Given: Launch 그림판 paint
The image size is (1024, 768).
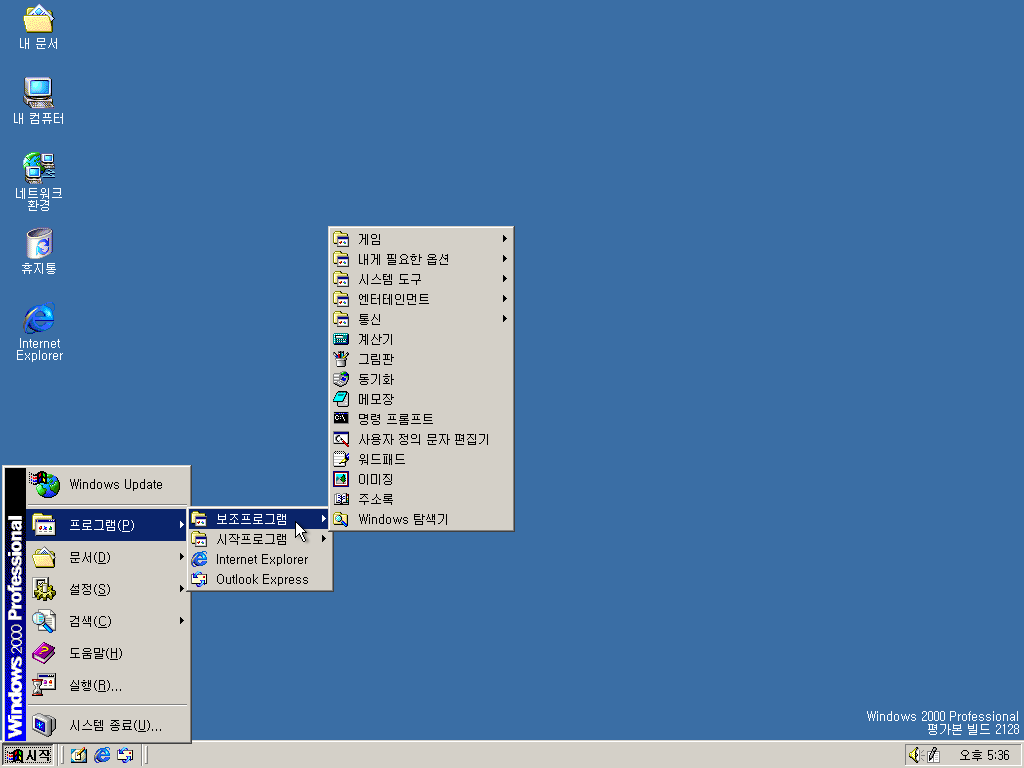Looking at the screenshot, I should point(421,359).
